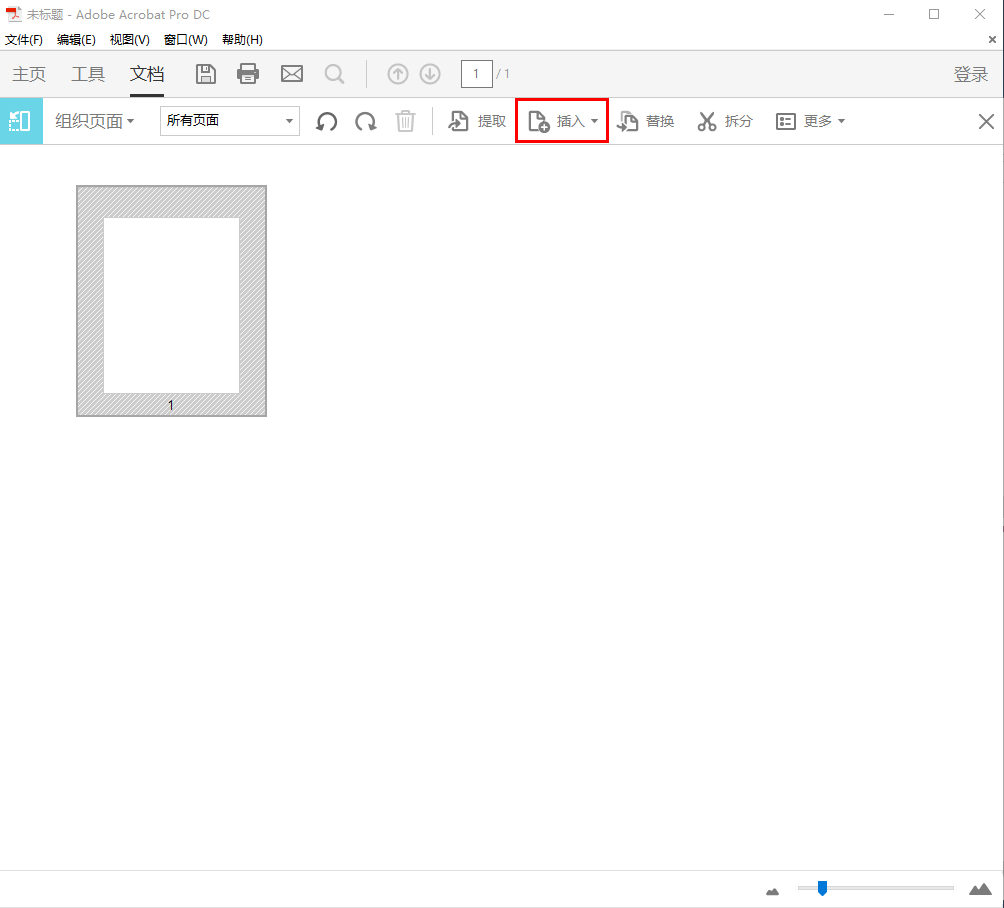Go to previous page with up arrow

coord(398,74)
